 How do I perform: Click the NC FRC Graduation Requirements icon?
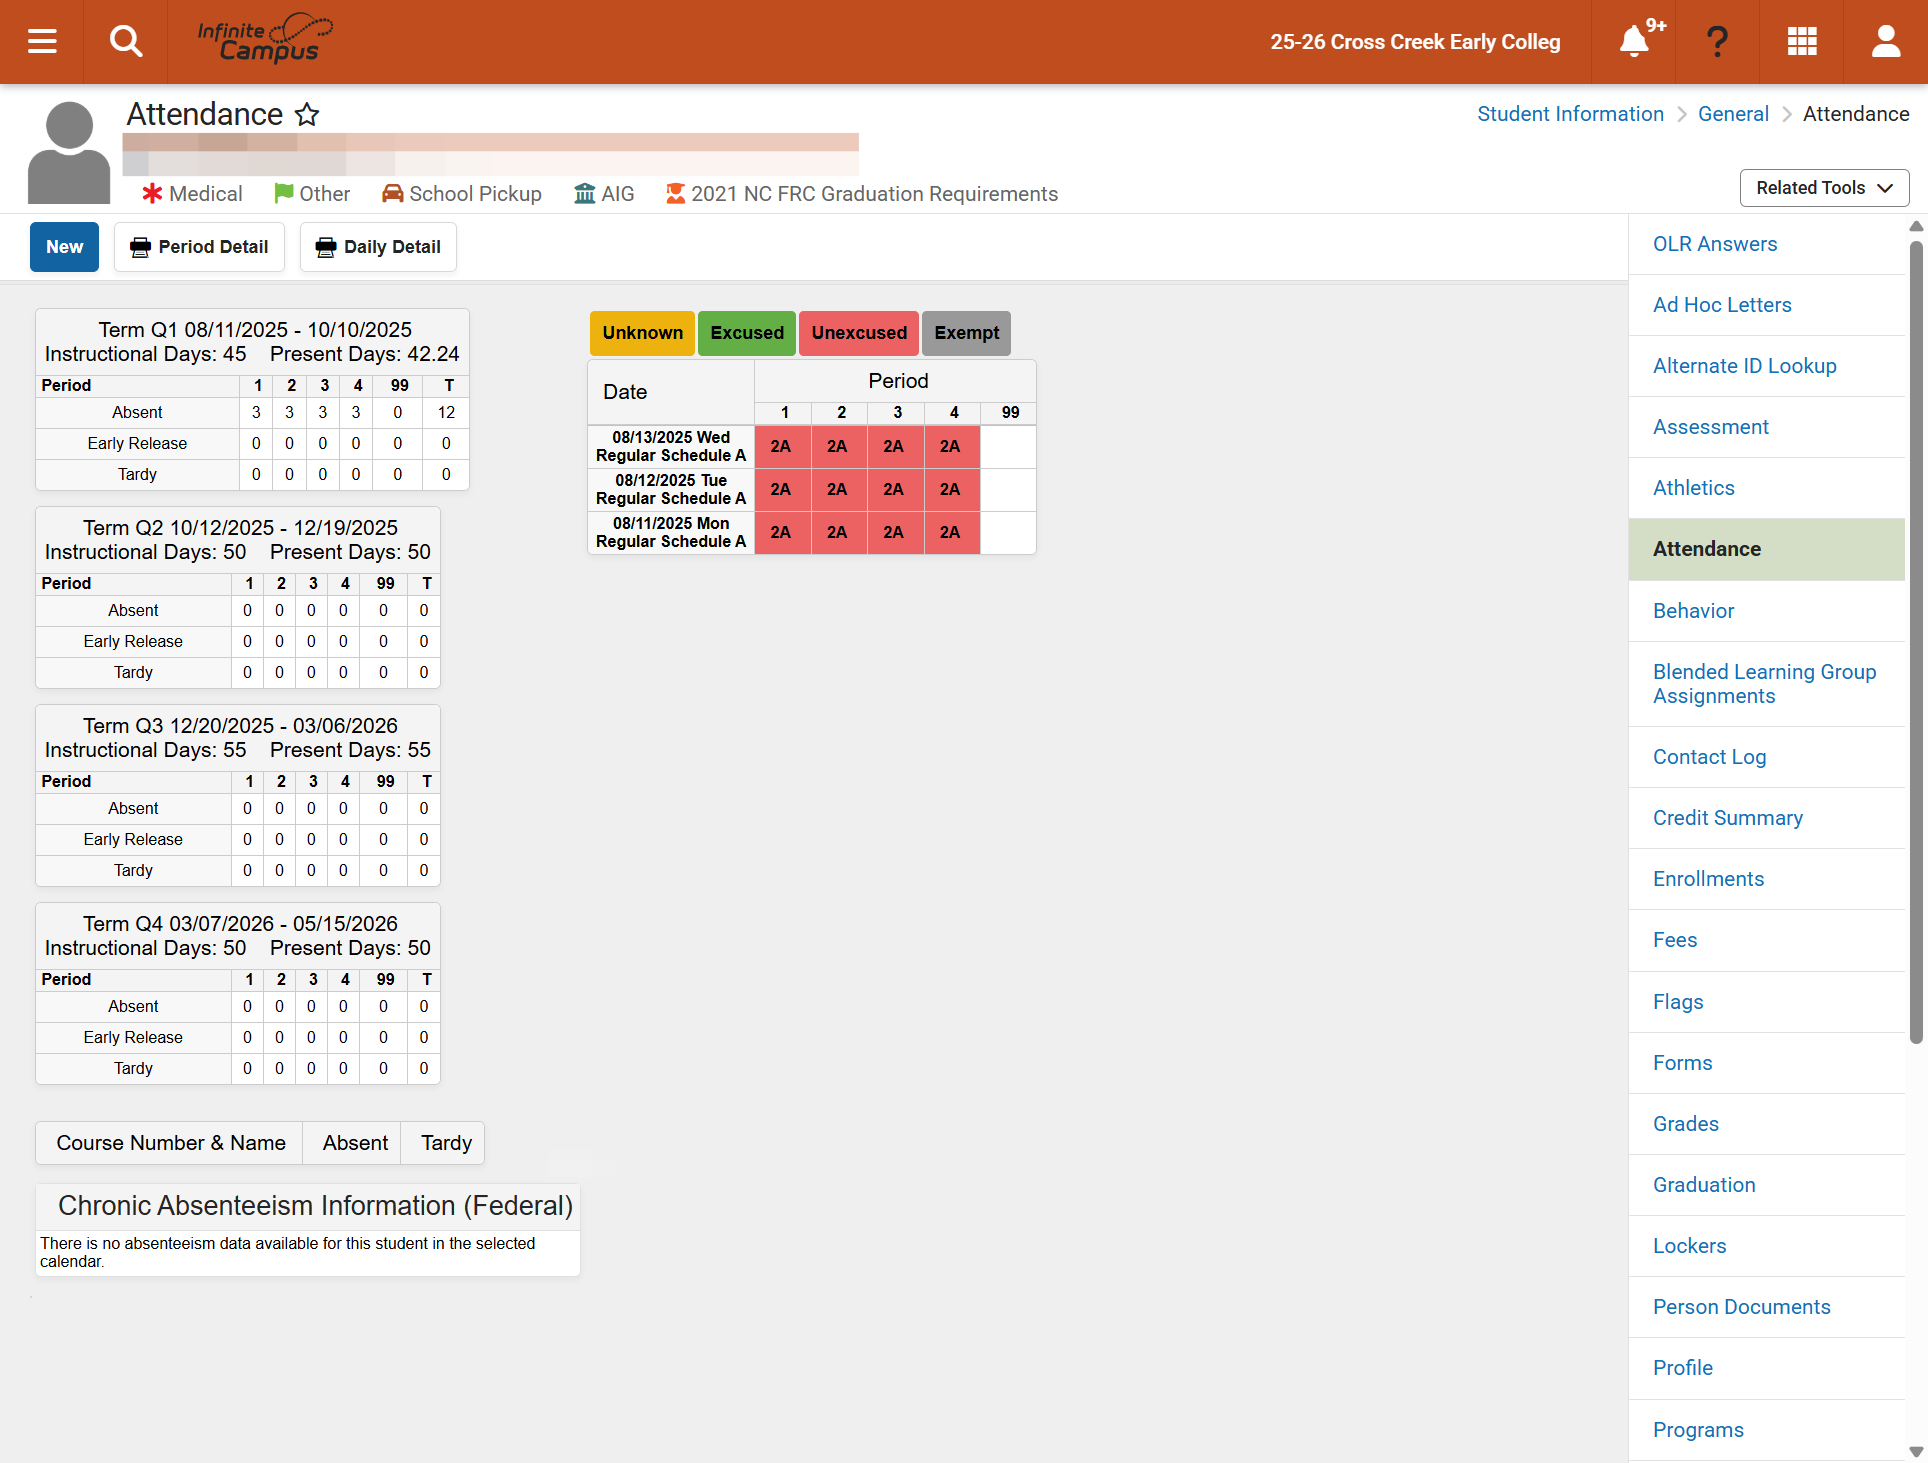pos(676,194)
